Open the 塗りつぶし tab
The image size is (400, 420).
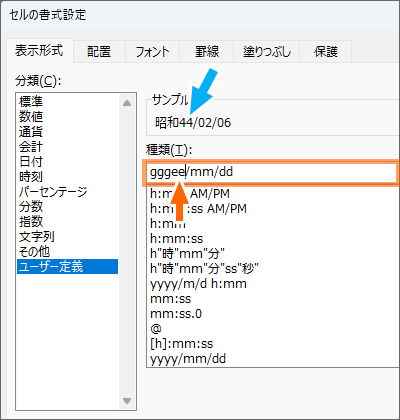(x=267, y=52)
